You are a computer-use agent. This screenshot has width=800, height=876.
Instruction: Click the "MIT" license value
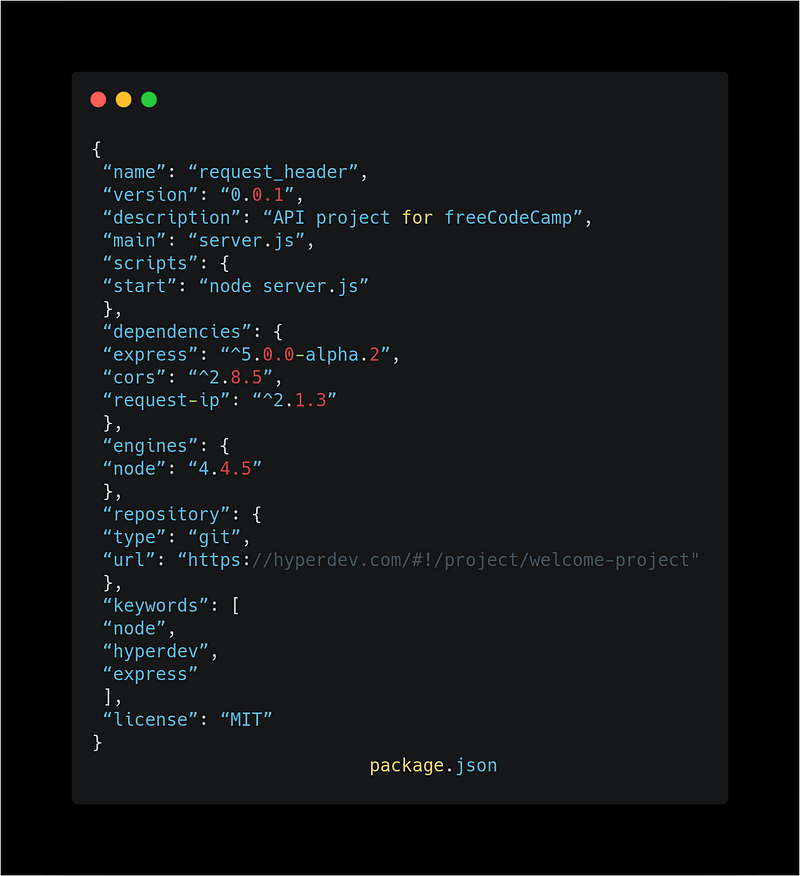point(246,720)
